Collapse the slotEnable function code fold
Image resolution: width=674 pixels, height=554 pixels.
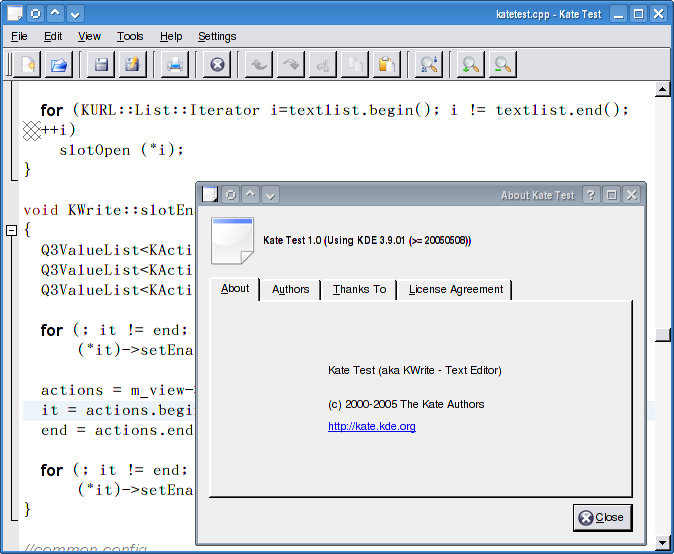coord(12,230)
